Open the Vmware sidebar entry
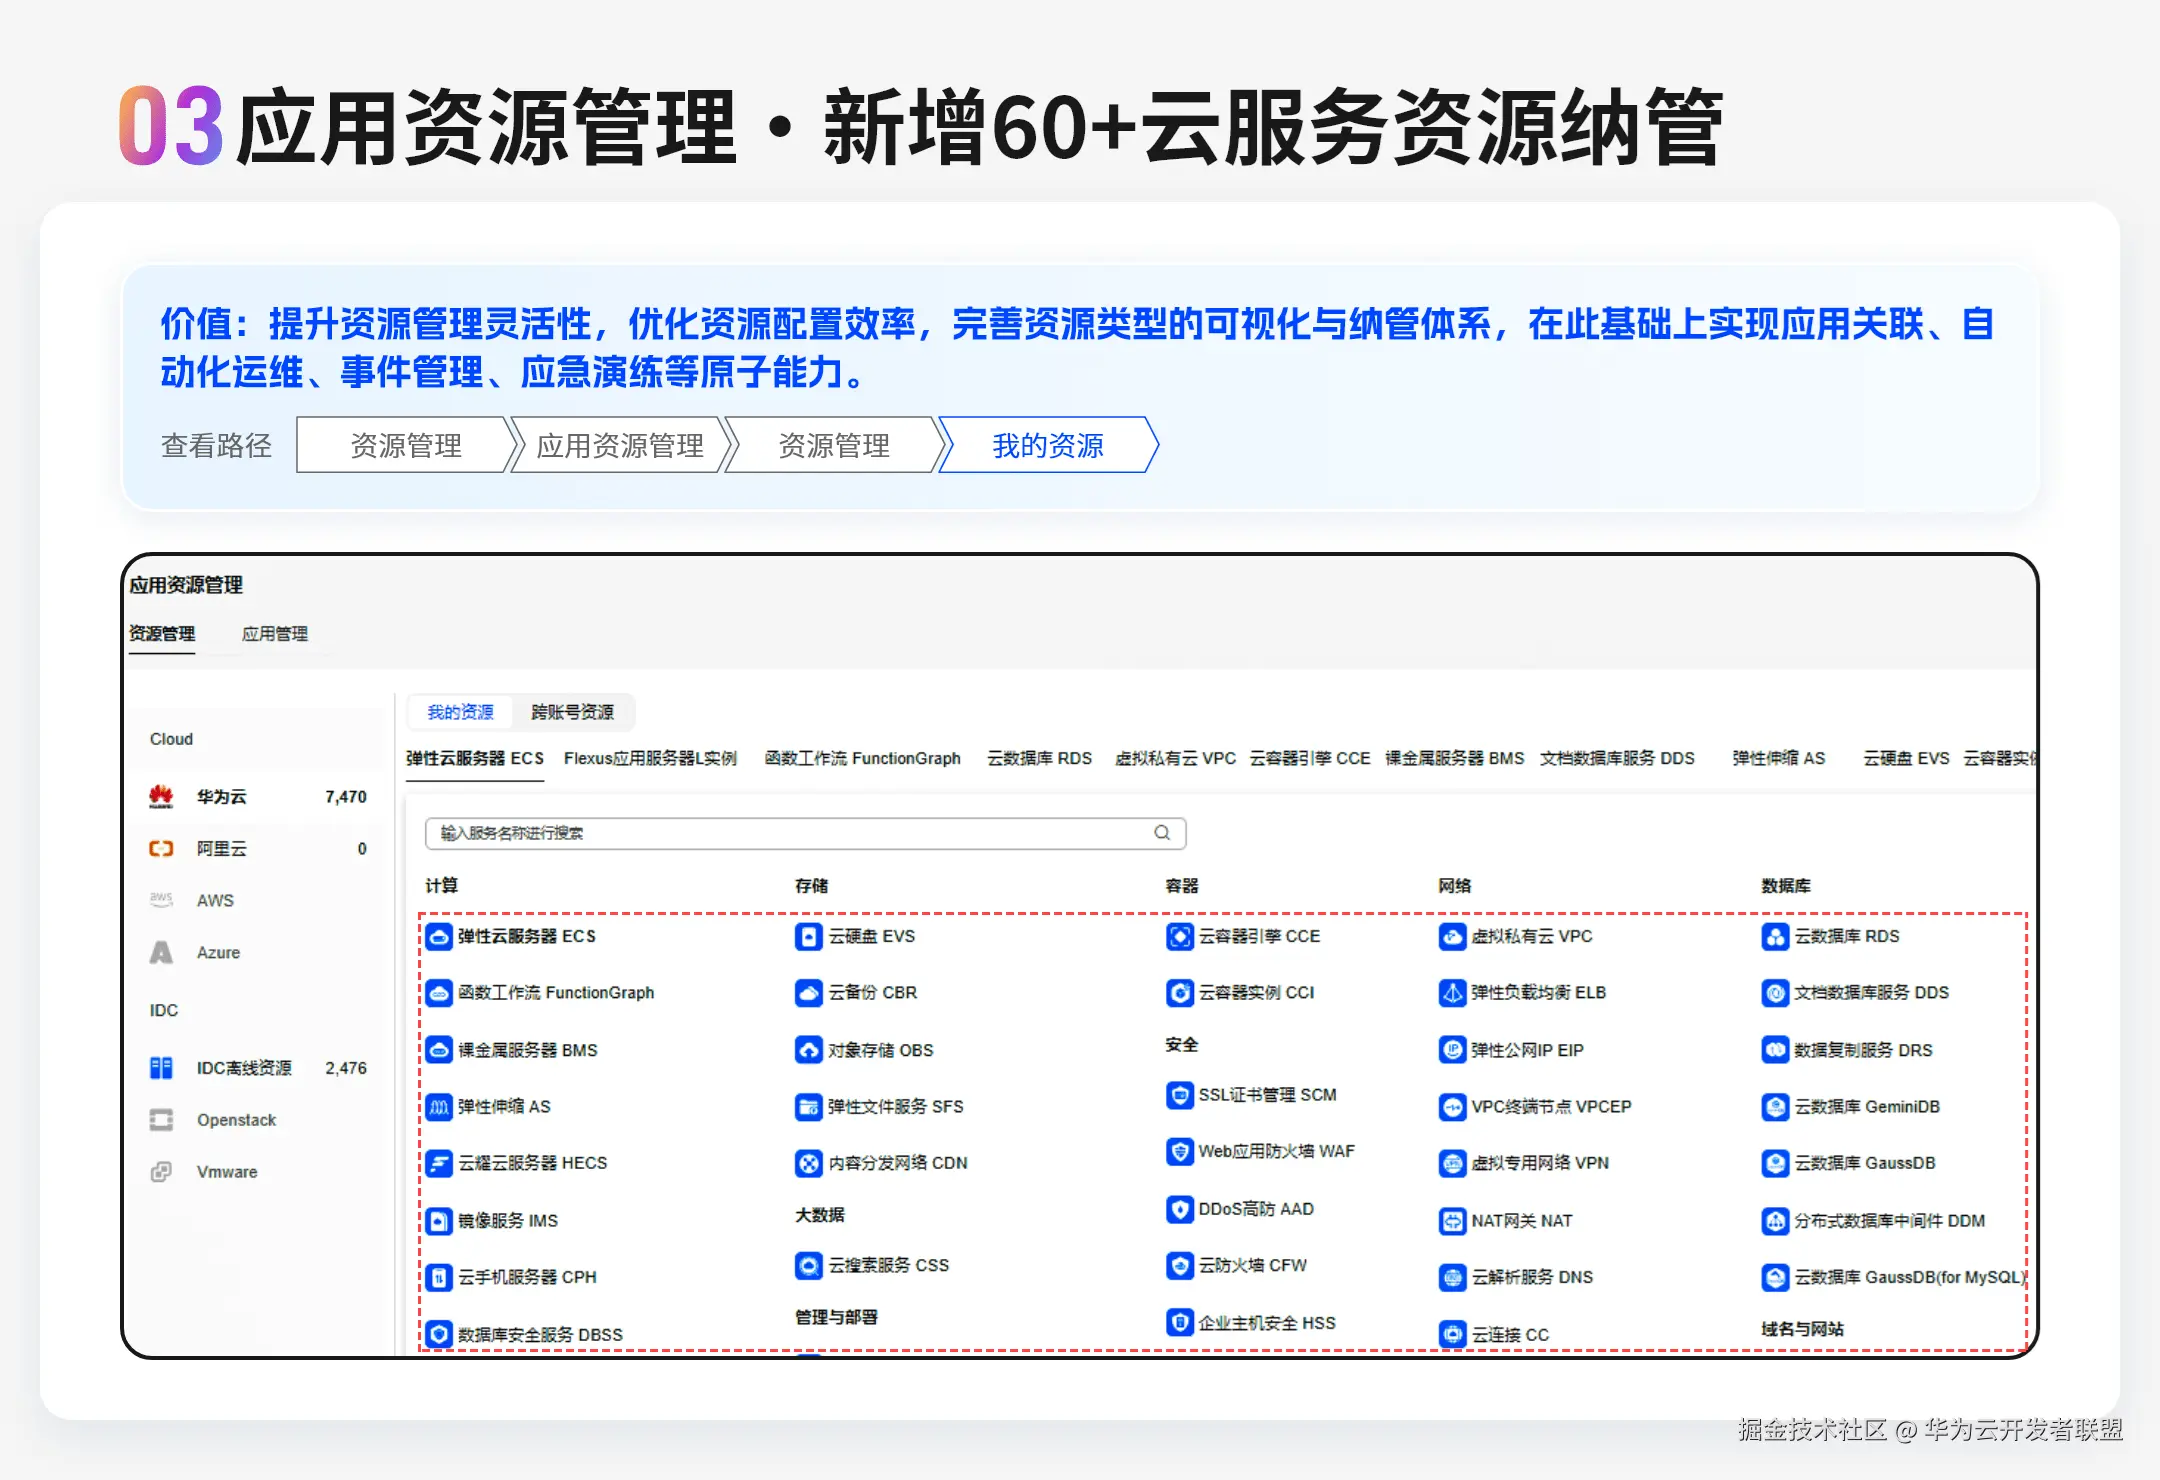Screen dimensions: 2160x1480 227,1172
